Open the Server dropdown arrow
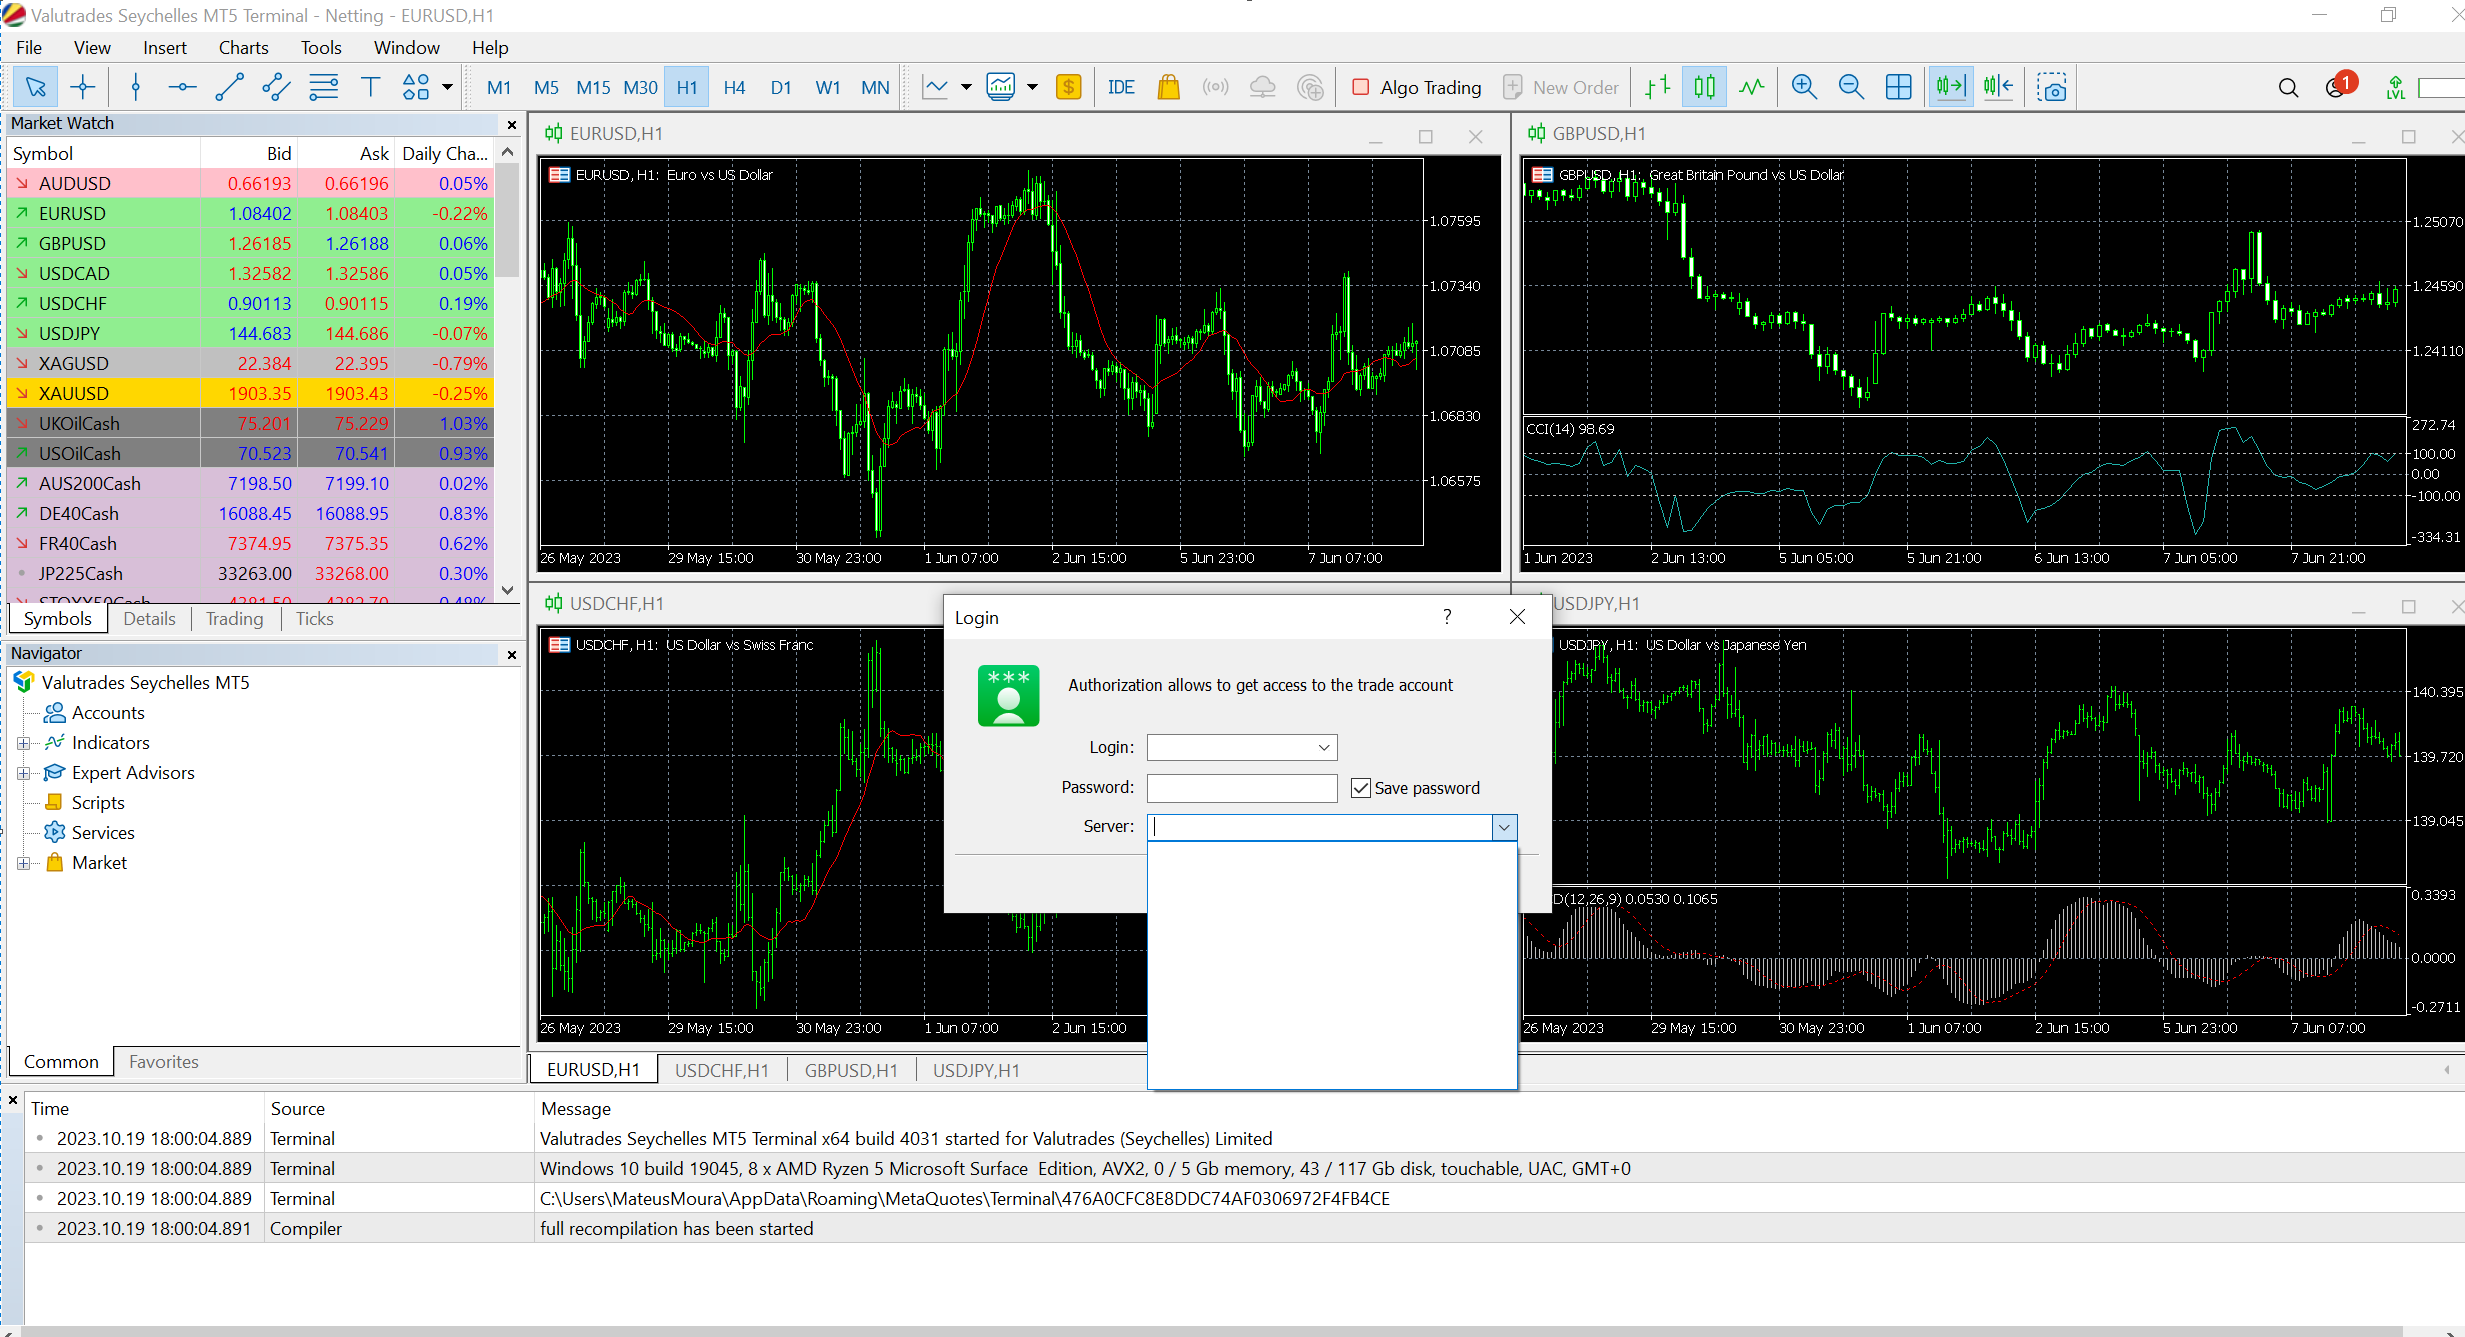 1504,827
